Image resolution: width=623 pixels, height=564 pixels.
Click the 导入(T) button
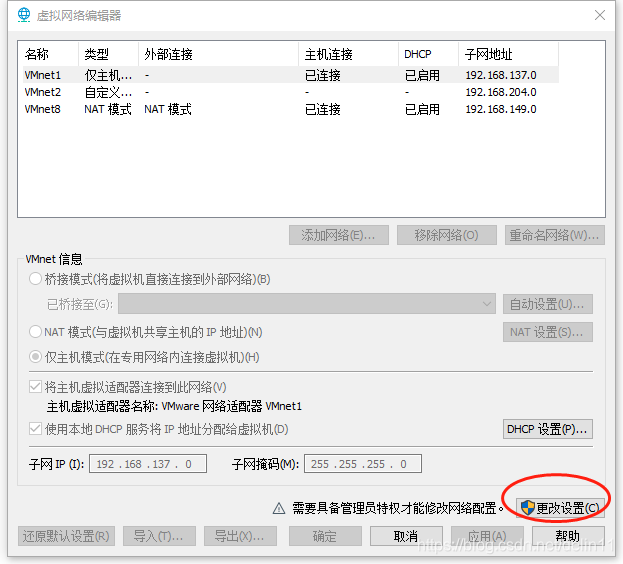pyautogui.click(x=159, y=536)
